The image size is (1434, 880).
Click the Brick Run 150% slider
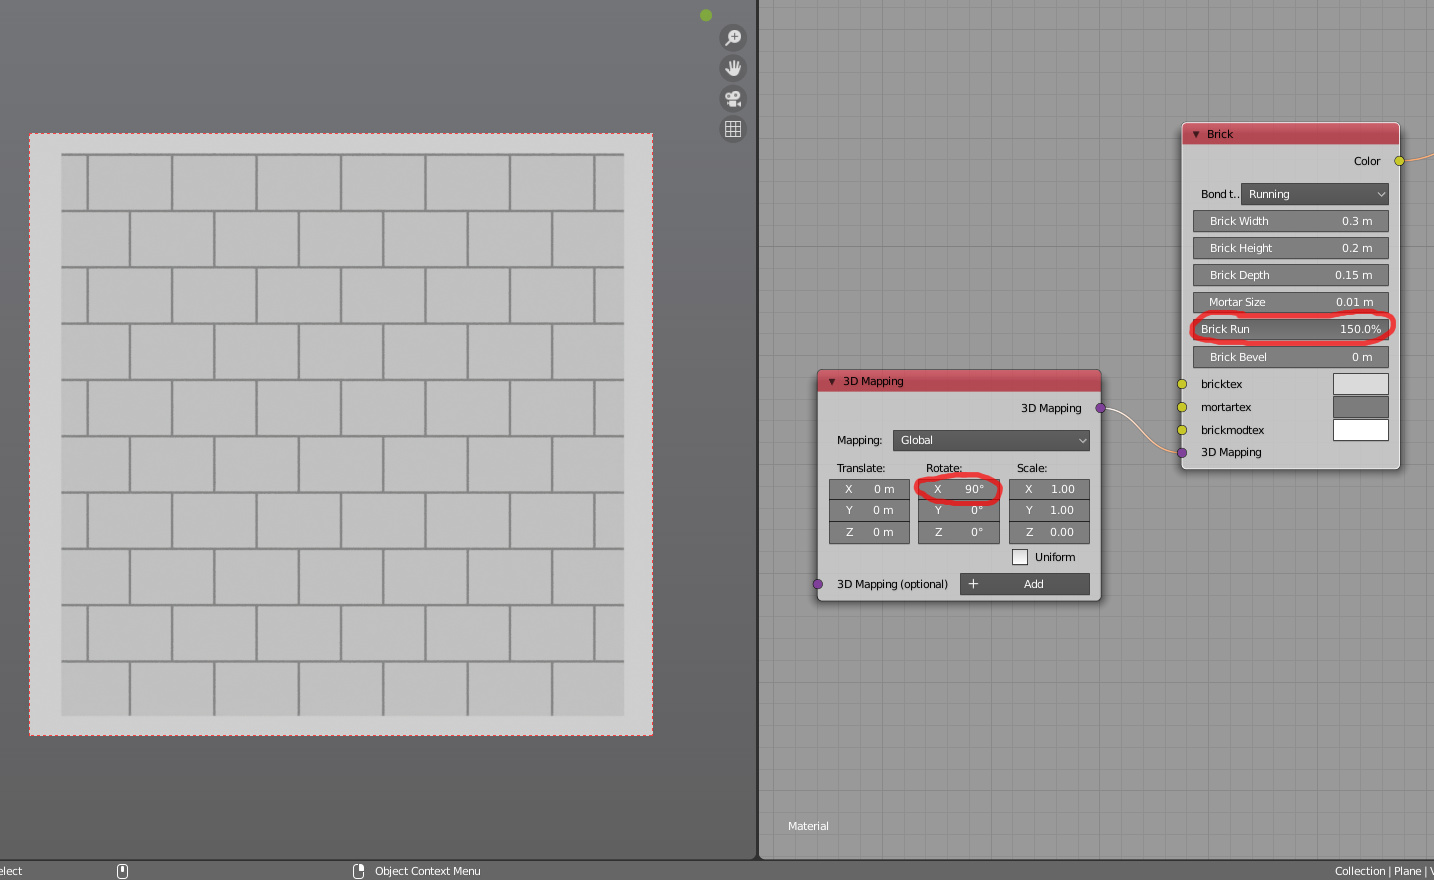click(1290, 329)
